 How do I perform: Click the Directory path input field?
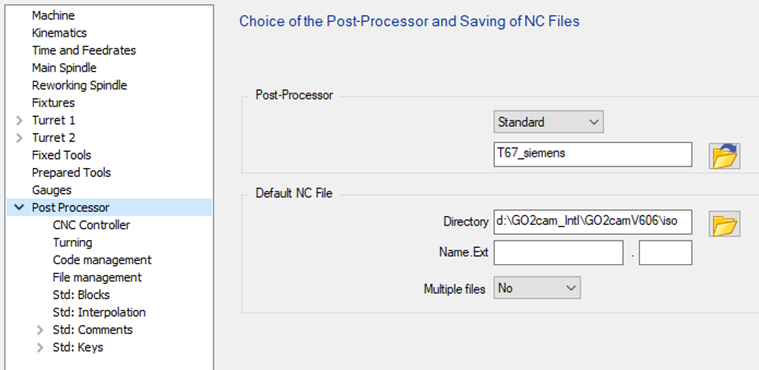592,222
